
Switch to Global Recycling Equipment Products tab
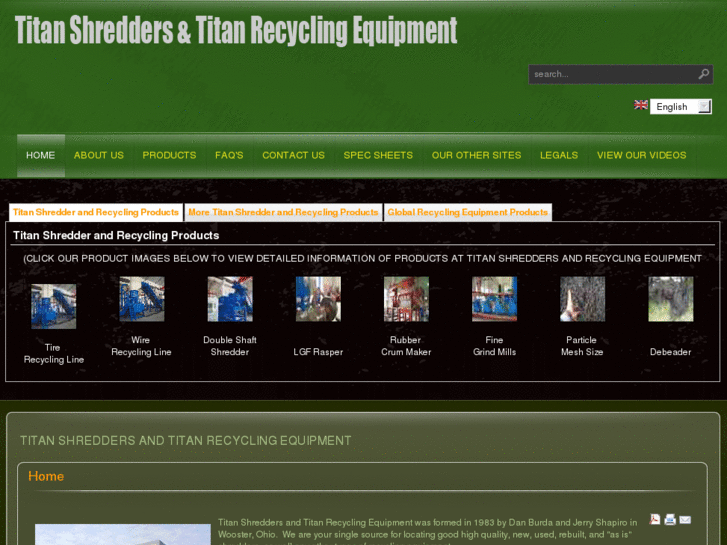pyautogui.click(x=468, y=212)
